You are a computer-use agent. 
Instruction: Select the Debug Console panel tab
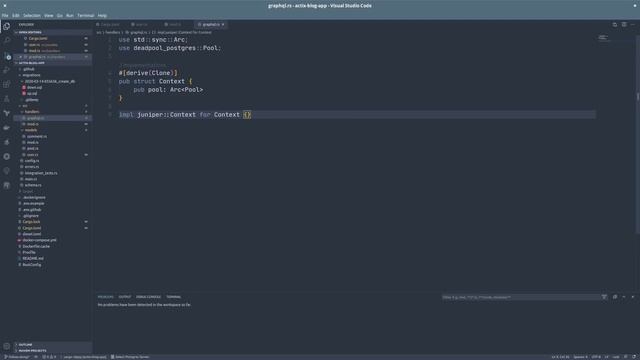(x=149, y=297)
